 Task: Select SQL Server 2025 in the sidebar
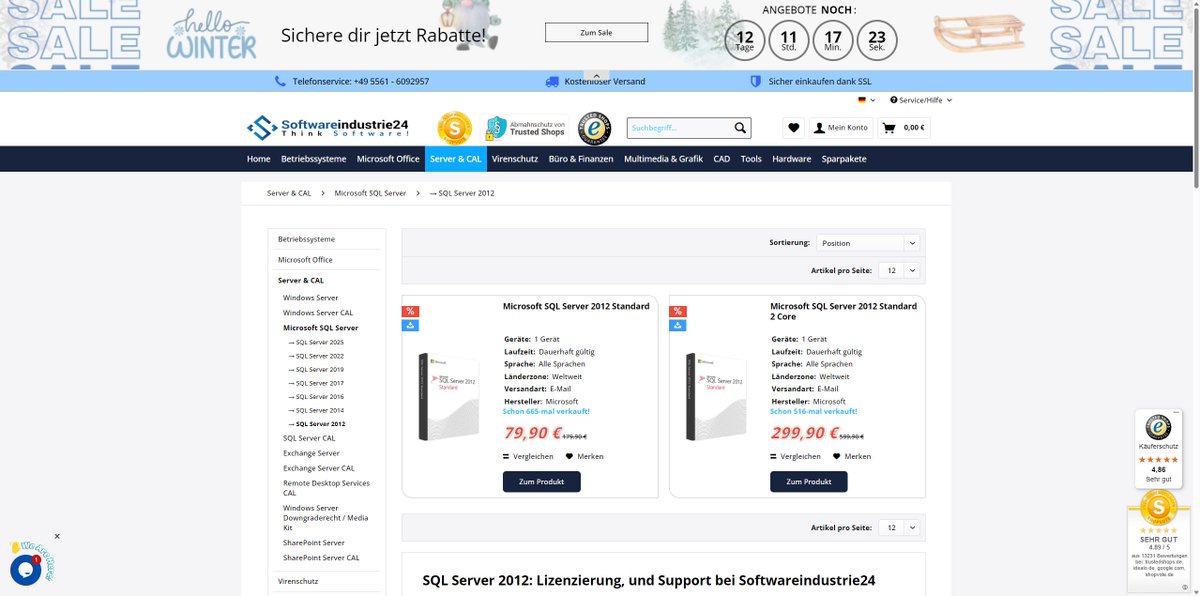(x=316, y=342)
